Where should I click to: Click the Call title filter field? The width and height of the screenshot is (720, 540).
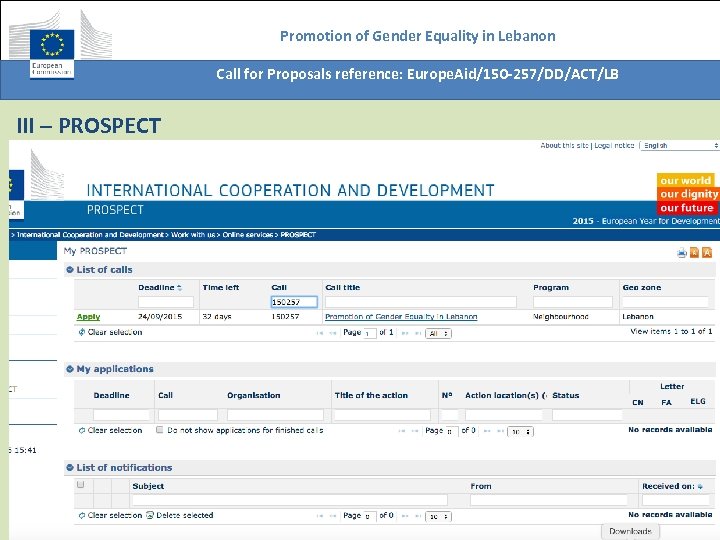click(x=421, y=302)
